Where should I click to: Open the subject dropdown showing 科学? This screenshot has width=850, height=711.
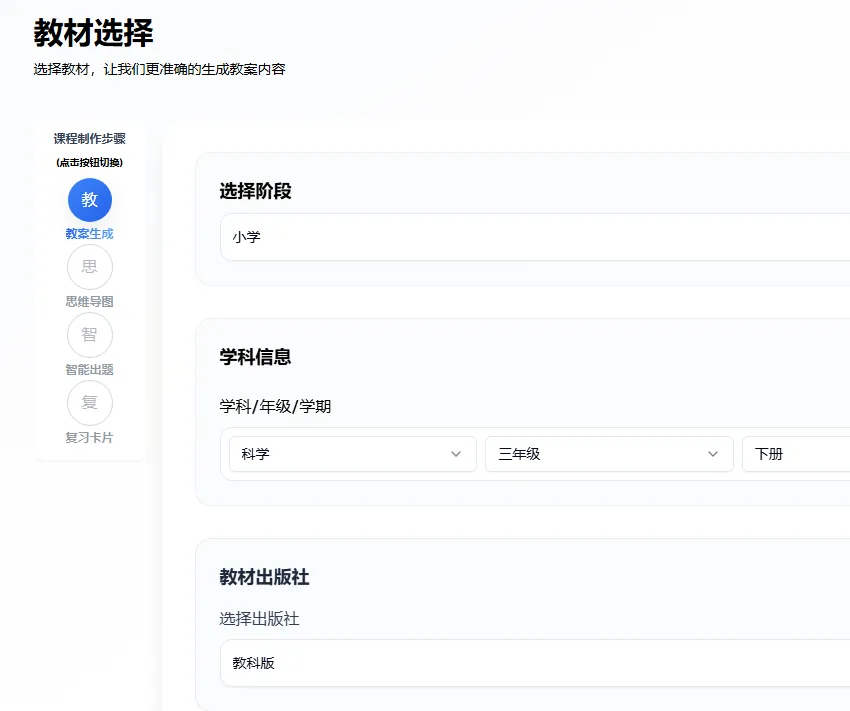[x=353, y=454]
